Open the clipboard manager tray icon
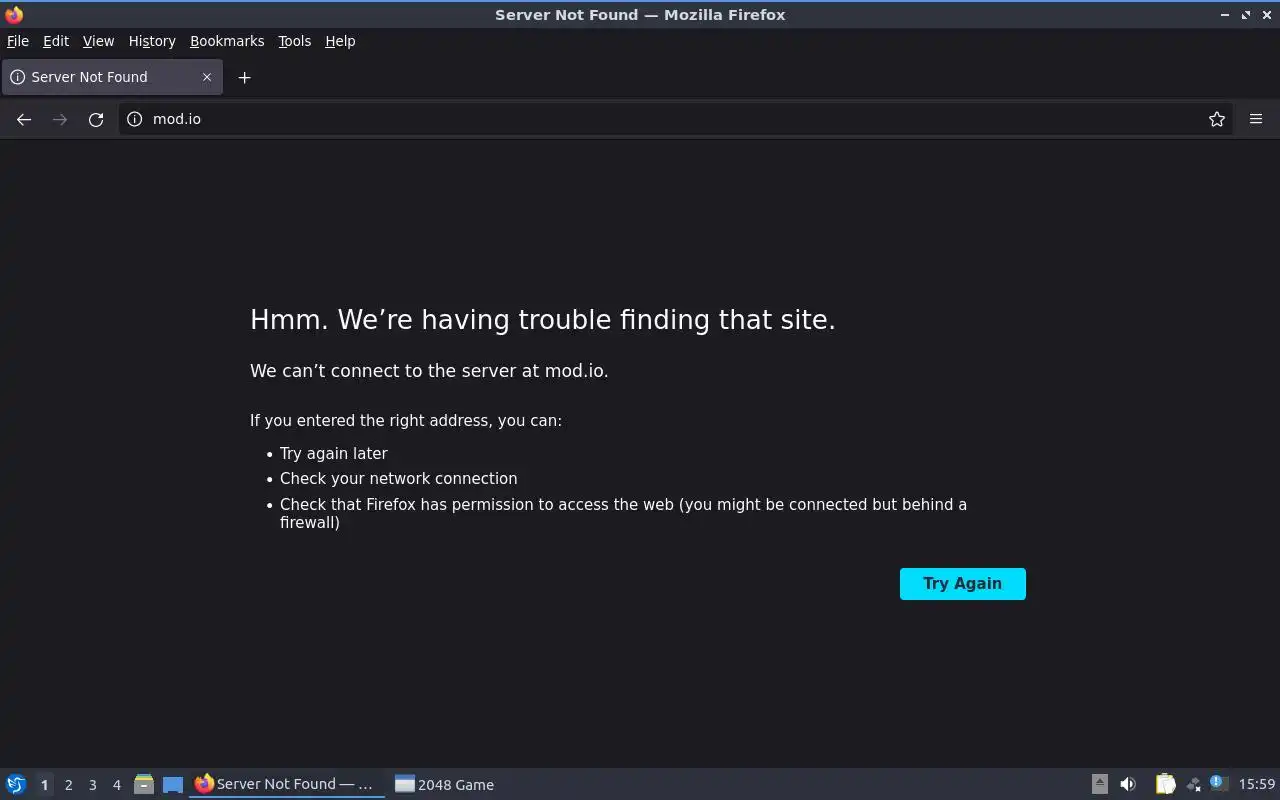 coord(1165,785)
